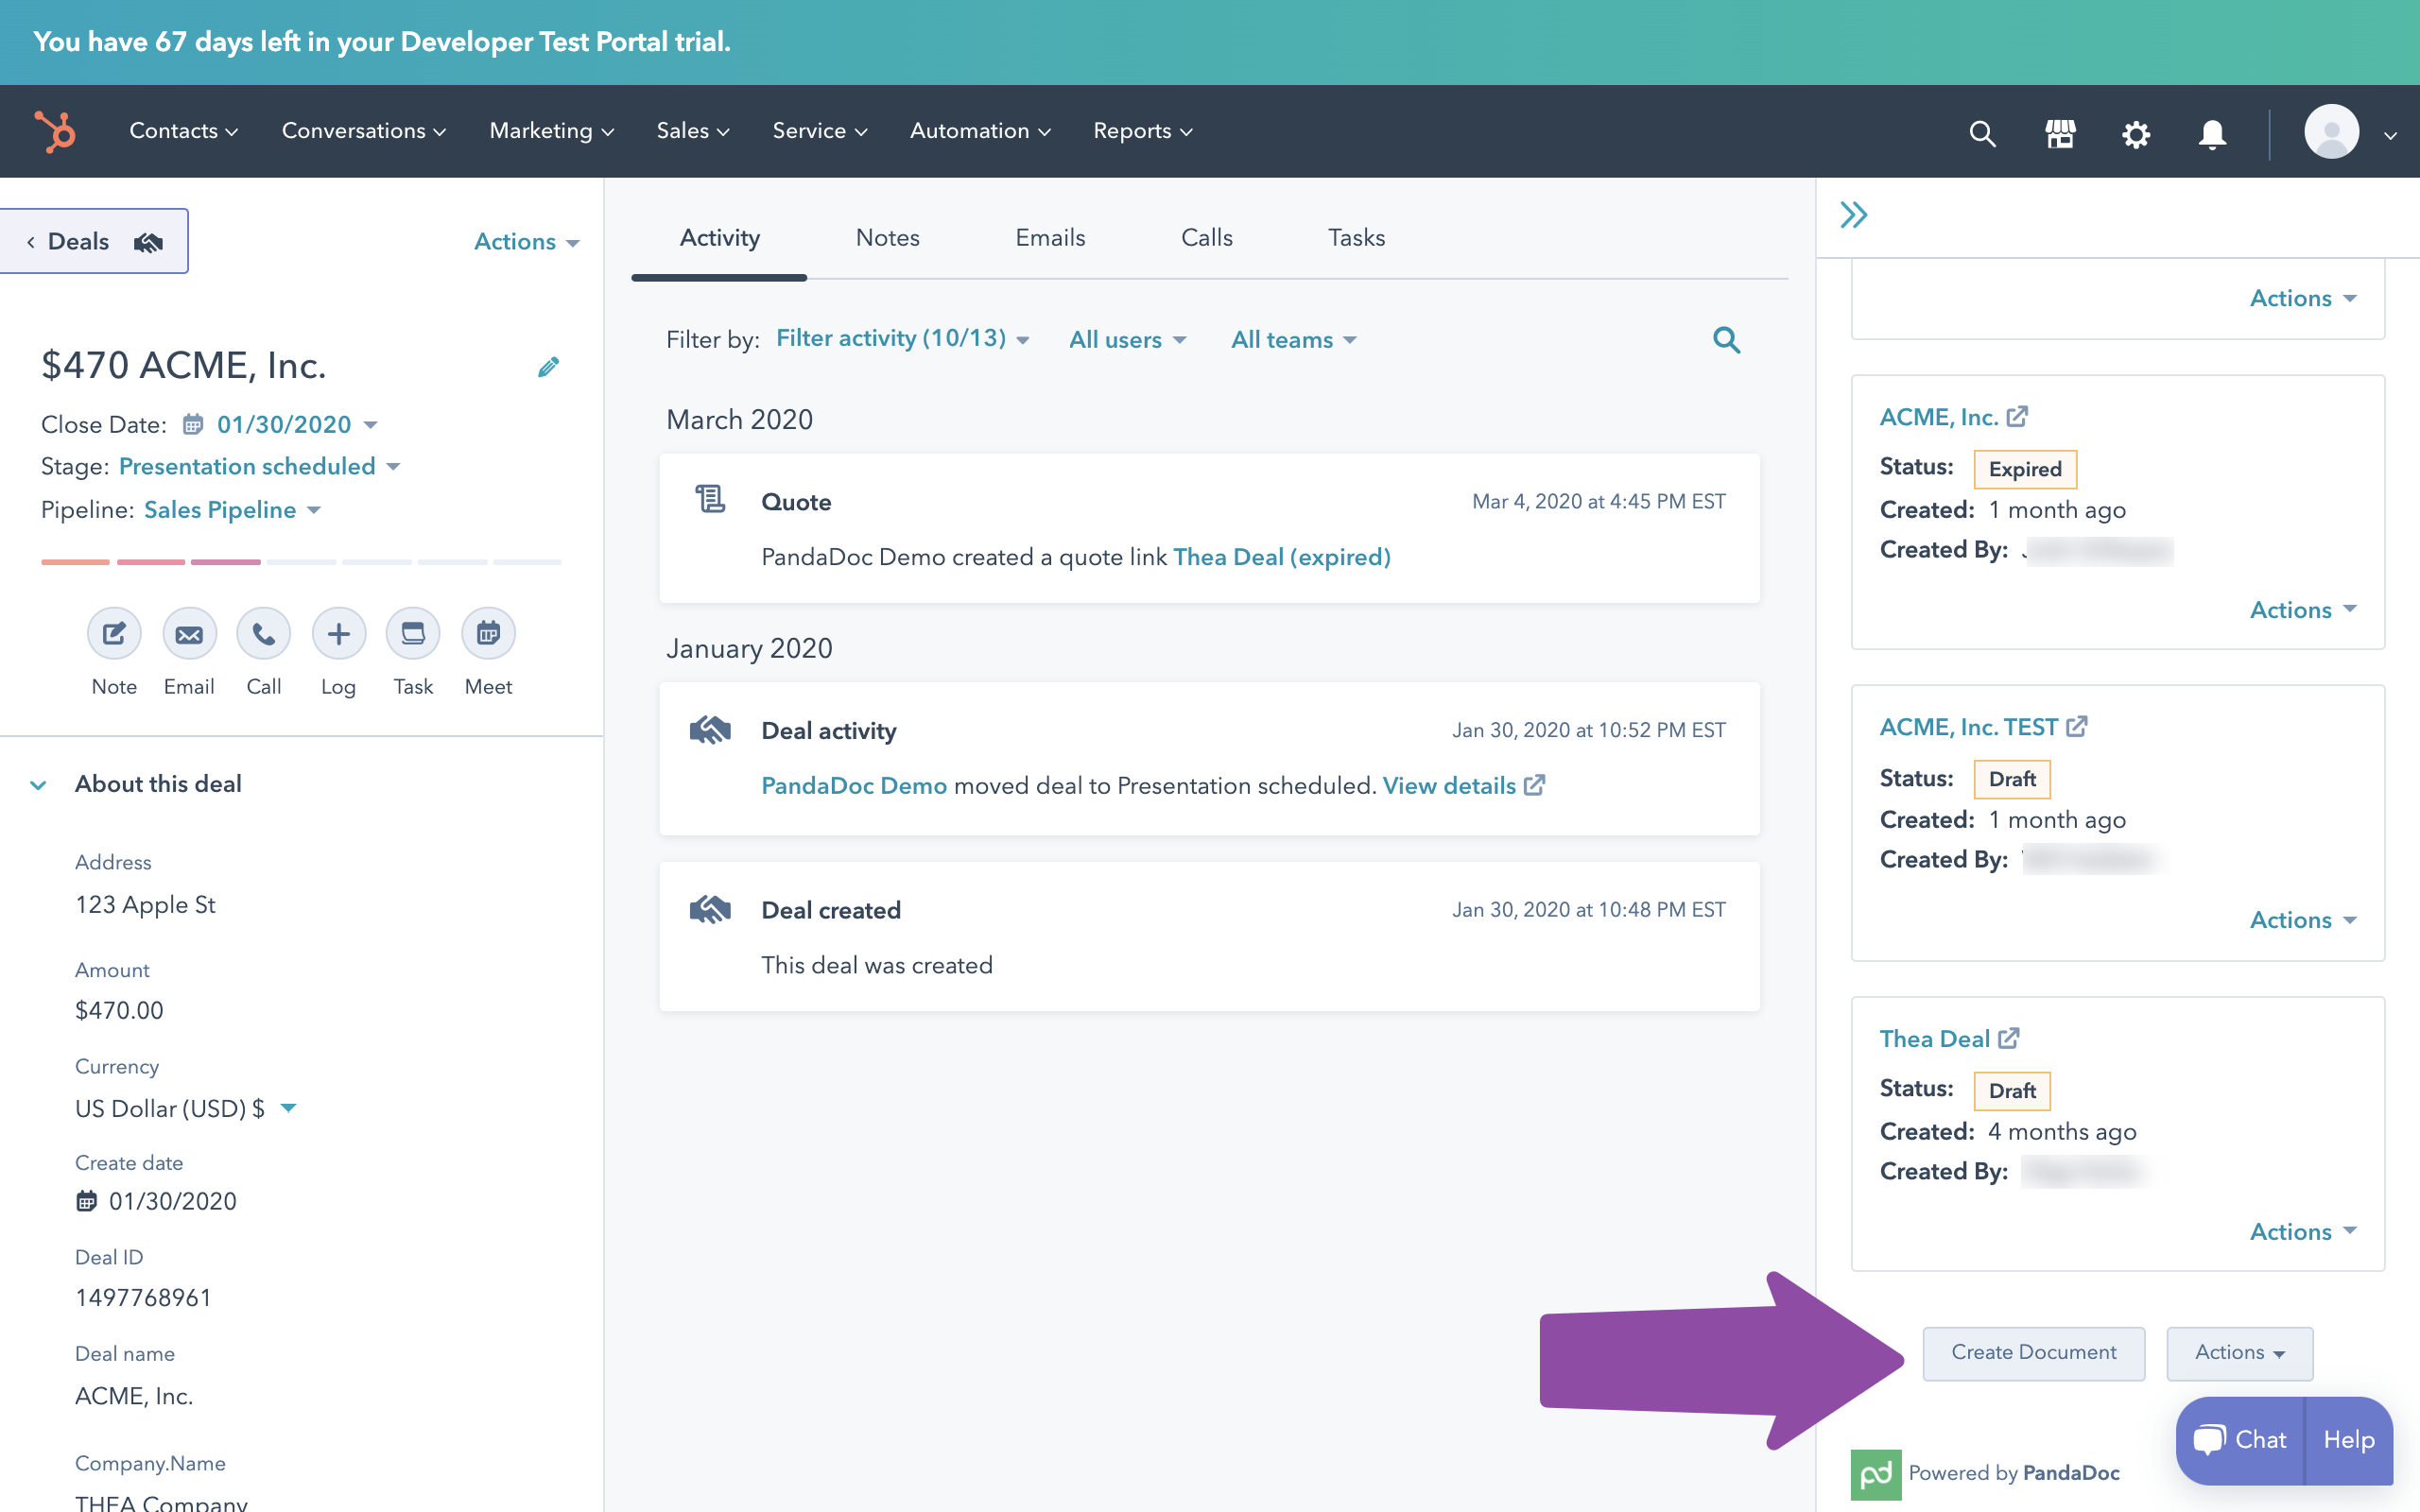Open the Close Date 01/30/2020 dropdown
Viewport: 2420px width, 1512px height.
click(297, 424)
